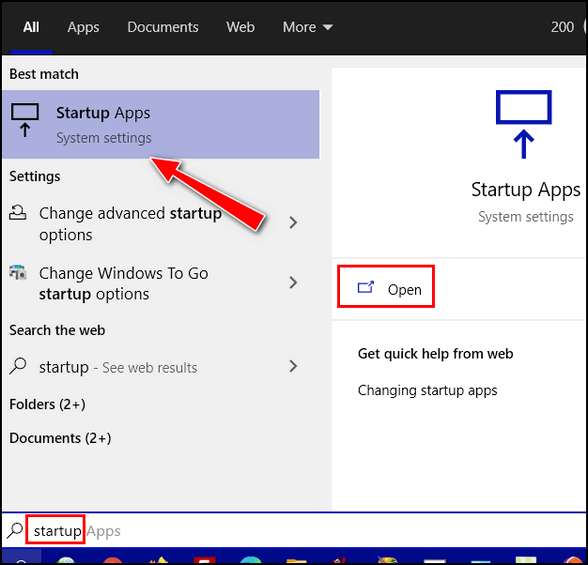Screen dimensions: 588x565
Task: Select the Web tab
Action: point(240,27)
